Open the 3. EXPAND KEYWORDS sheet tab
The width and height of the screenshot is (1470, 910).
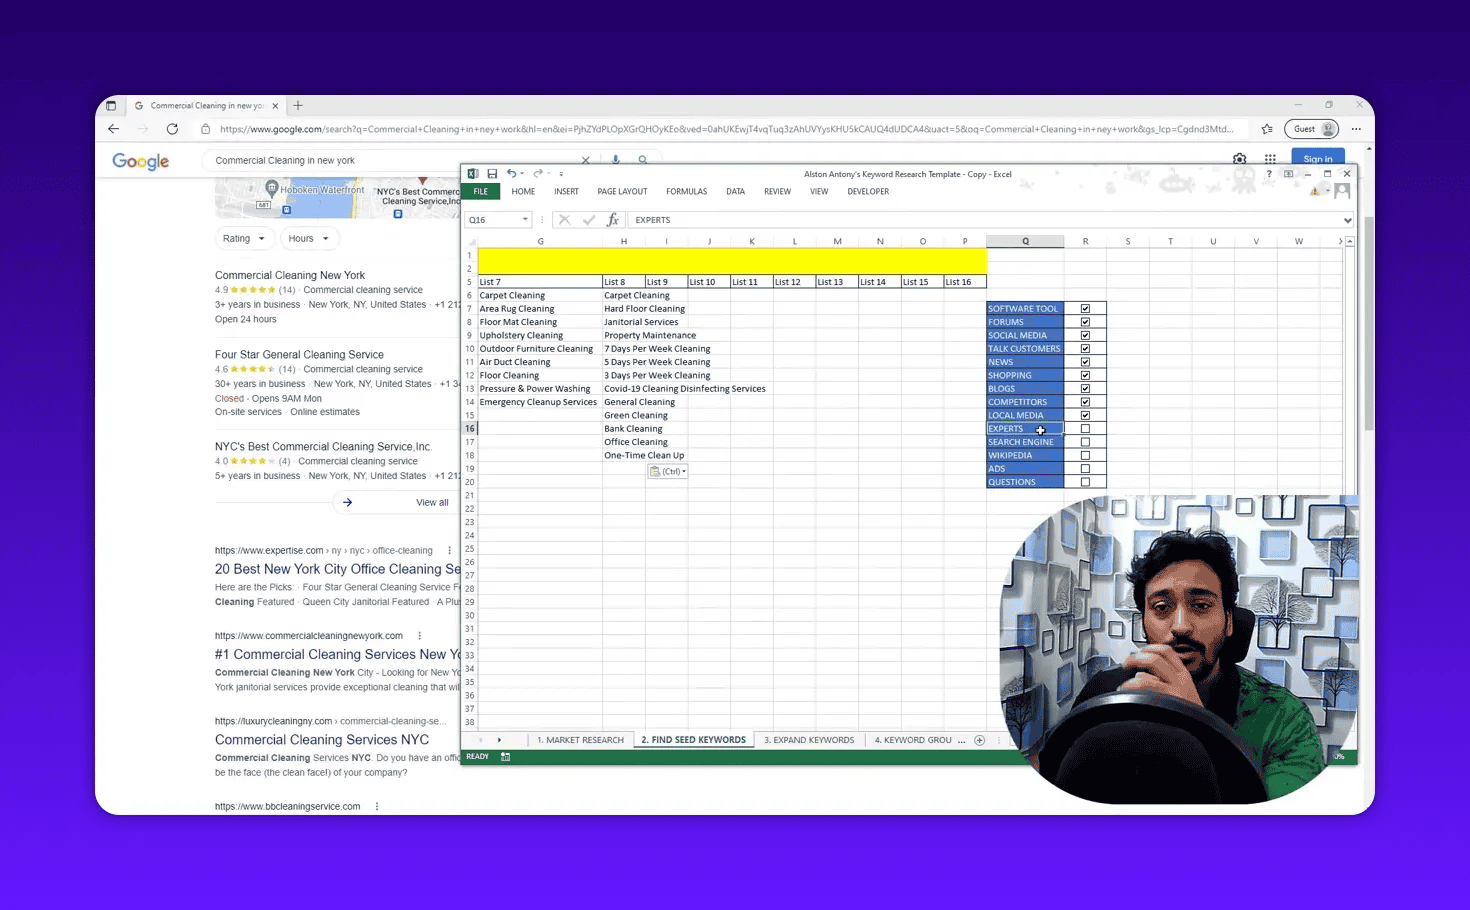coord(809,739)
